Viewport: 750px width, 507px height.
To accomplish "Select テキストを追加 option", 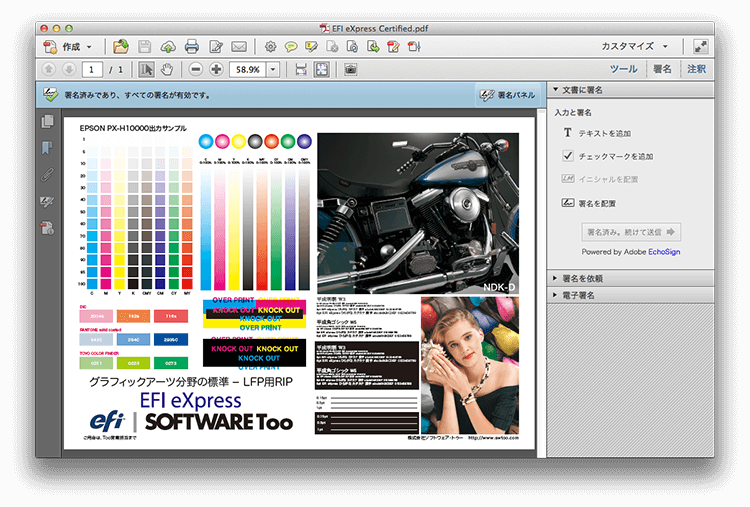I will coord(596,133).
